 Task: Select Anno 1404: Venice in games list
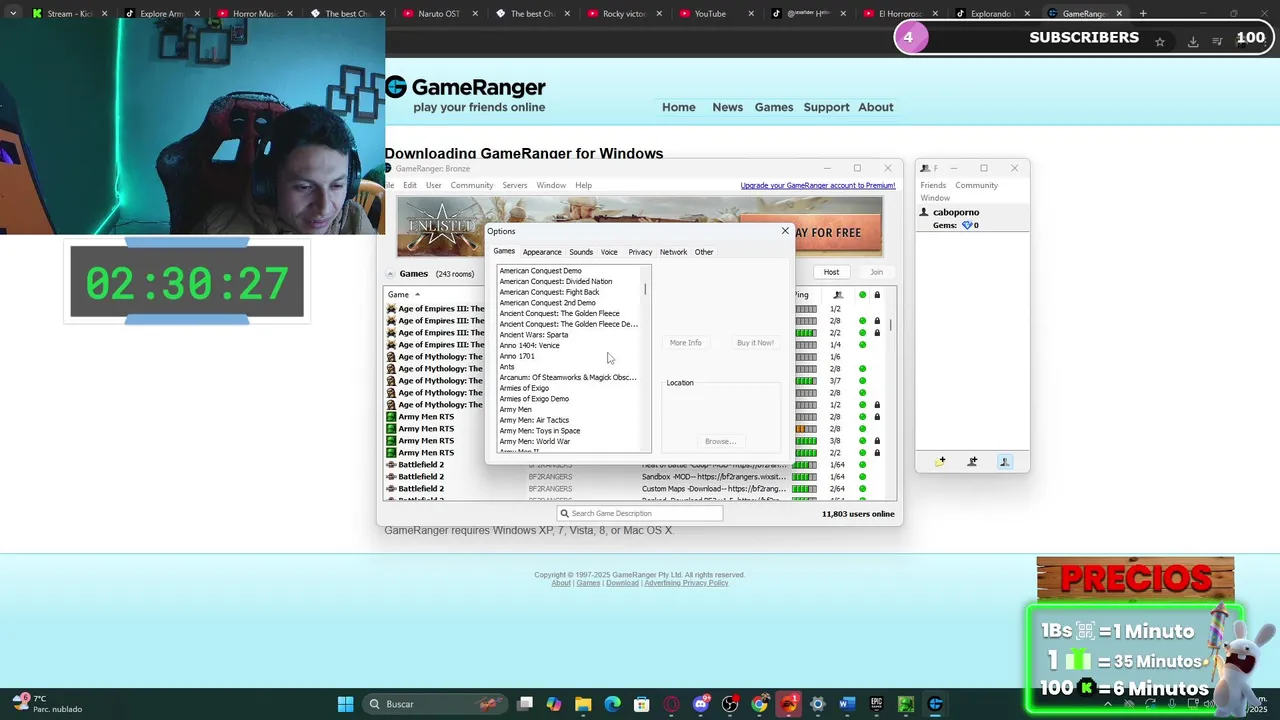(529, 346)
